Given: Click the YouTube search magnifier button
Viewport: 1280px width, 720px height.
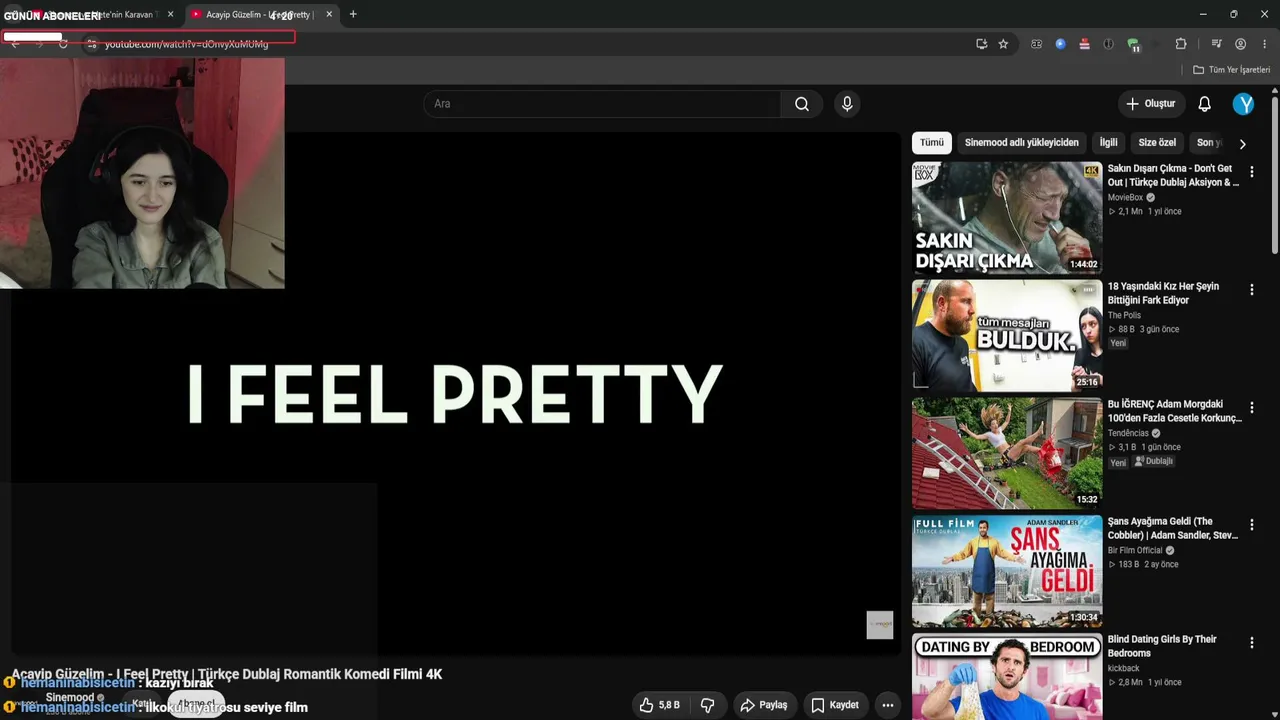Looking at the screenshot, I should (x=801, y=104).
